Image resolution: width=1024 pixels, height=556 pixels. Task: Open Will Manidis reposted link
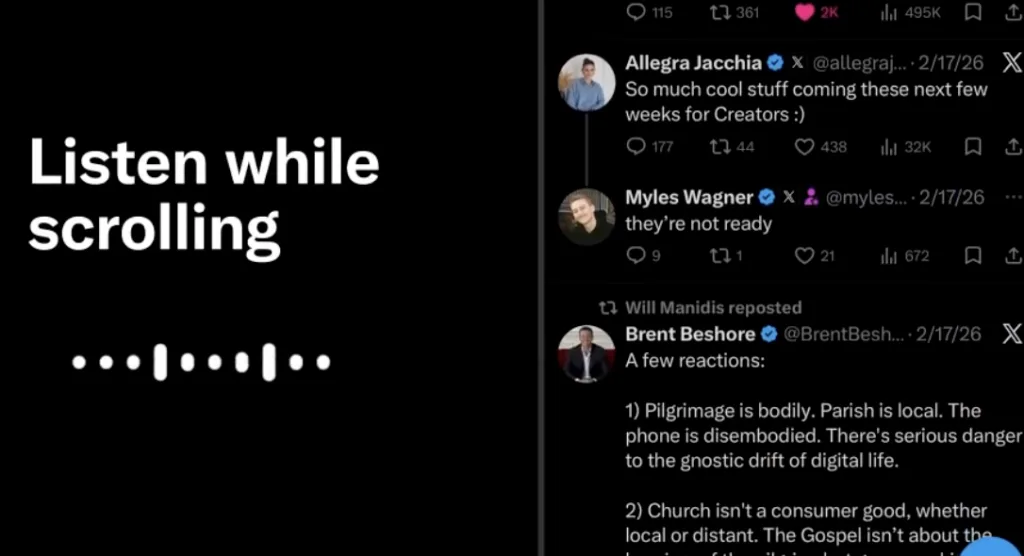point(713,308)
